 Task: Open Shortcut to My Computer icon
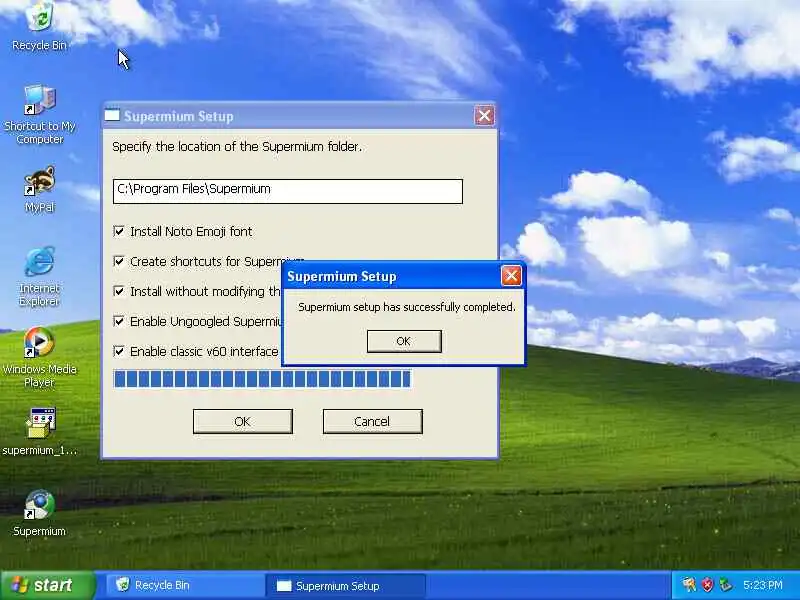[39, 114]
